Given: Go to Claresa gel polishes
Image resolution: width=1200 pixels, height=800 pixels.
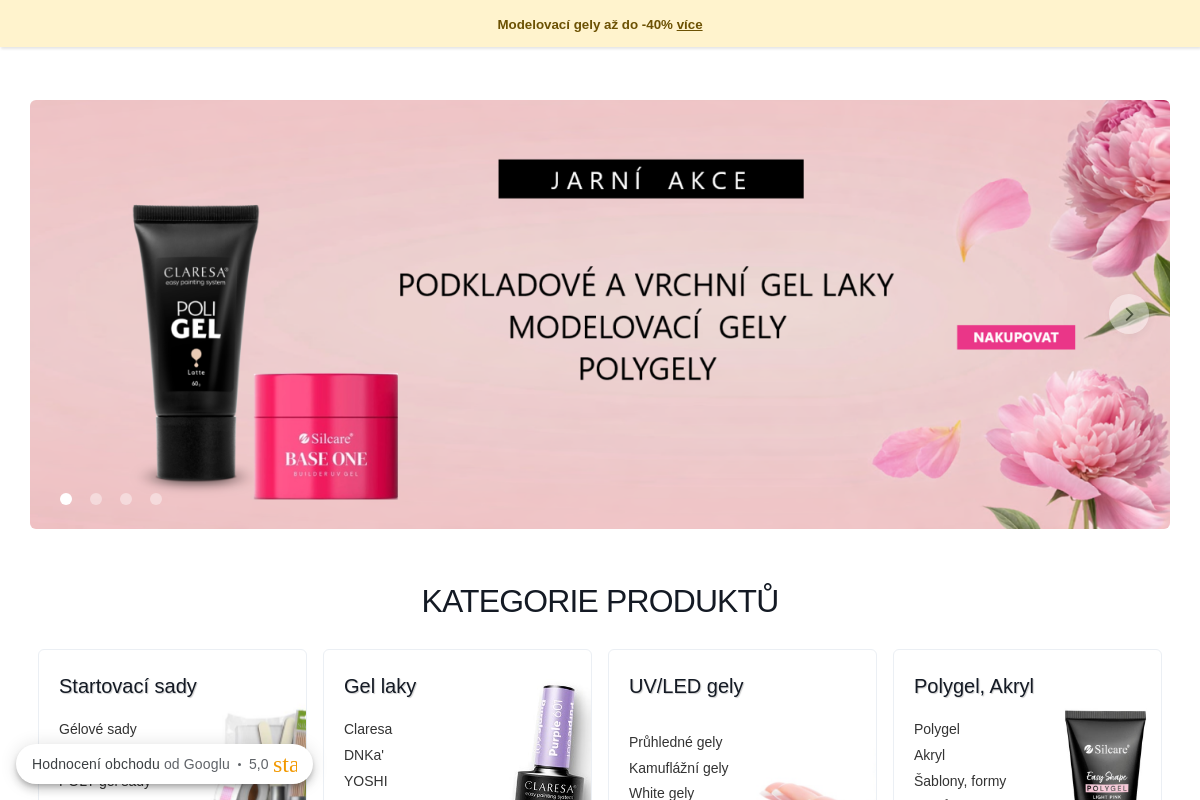Looking at the screenshot, I should tap(368, 729).
